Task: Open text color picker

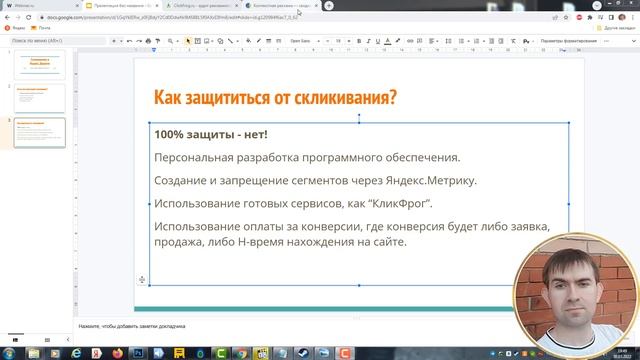Action: pyautogui.click(x=388, y=41)
